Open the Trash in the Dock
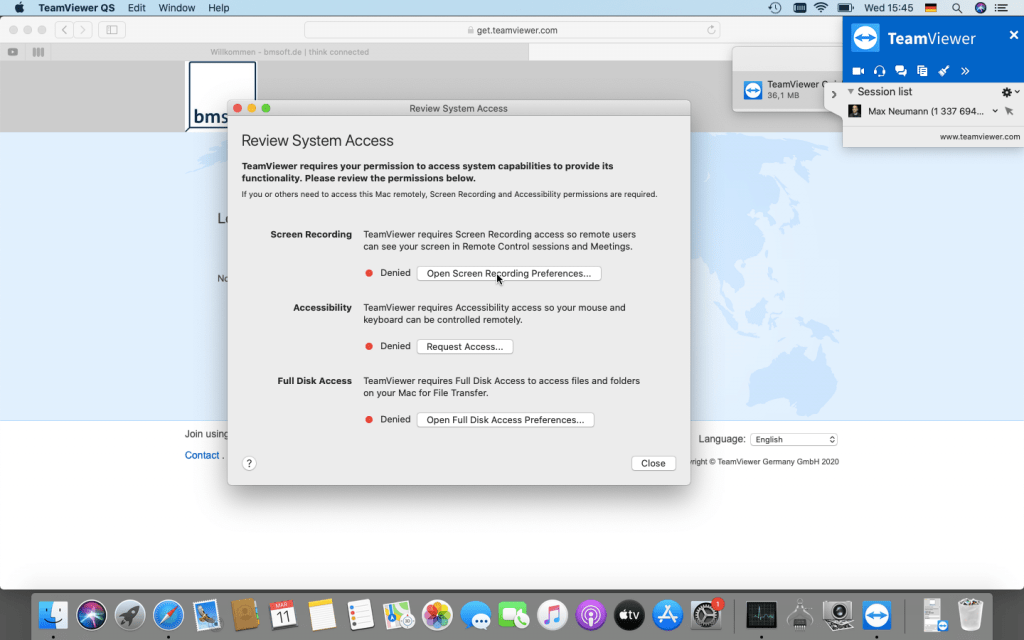 point(970,615)
